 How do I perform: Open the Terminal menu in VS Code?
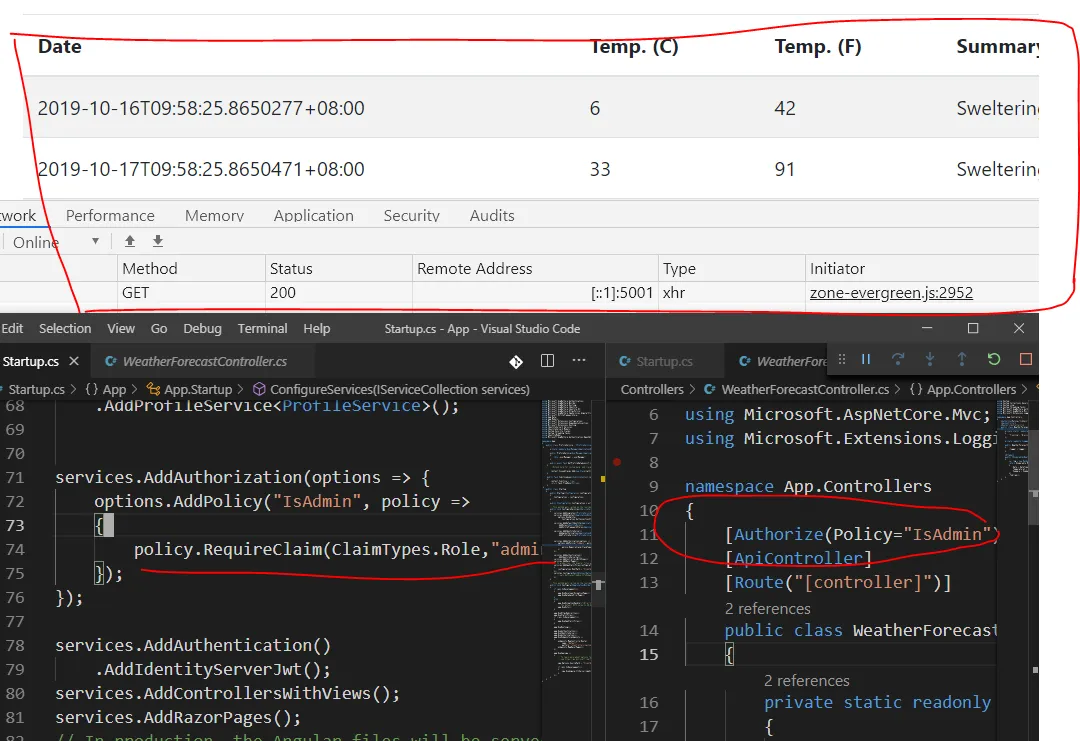(x=262, y=328)
